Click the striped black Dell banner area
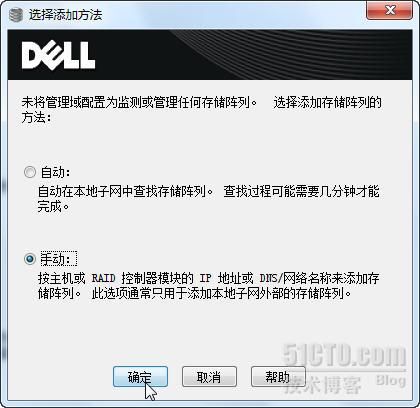Viewport: 420px width, 408px height. 210,55
